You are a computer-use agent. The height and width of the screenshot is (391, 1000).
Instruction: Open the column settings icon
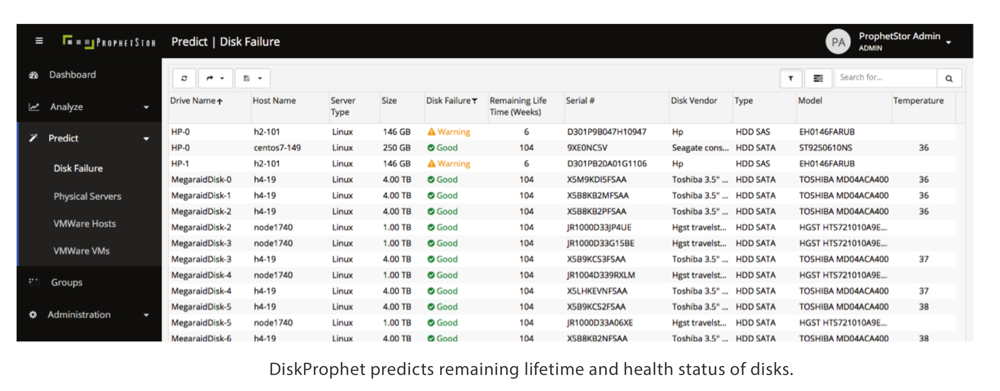coord(818,78)
